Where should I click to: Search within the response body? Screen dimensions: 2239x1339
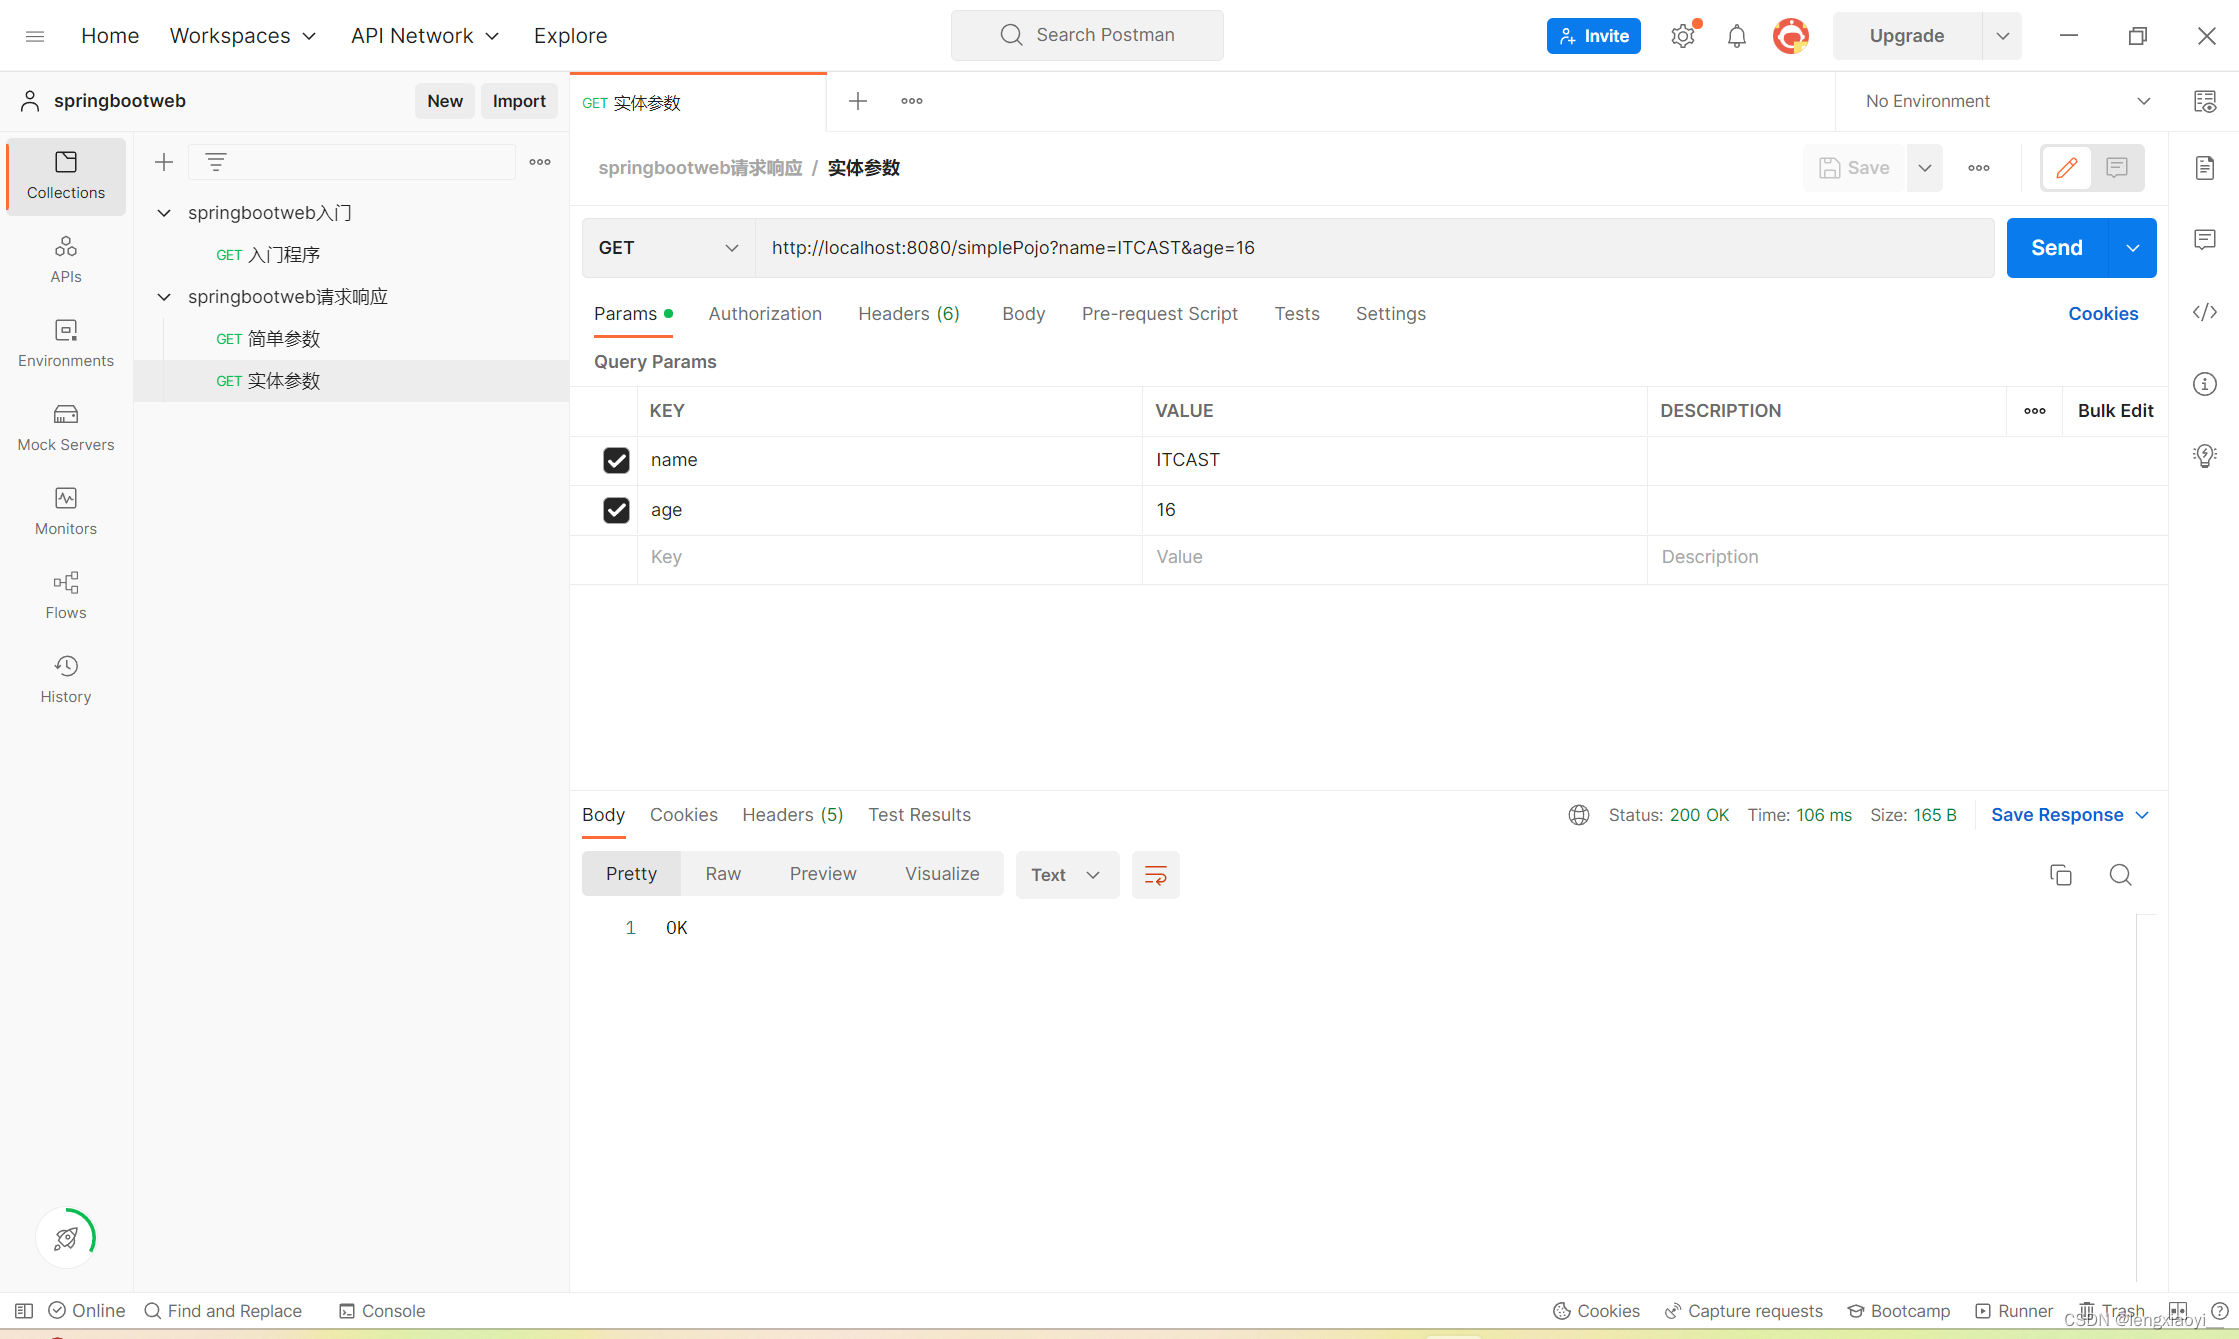[x=2121, y=875]
